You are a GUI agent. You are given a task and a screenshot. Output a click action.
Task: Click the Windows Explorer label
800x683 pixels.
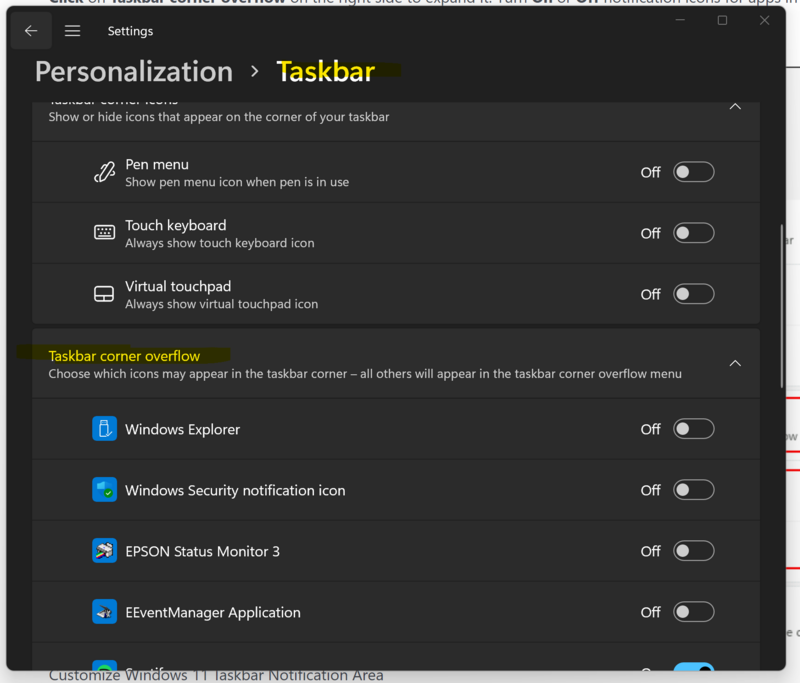coord(183,429)
